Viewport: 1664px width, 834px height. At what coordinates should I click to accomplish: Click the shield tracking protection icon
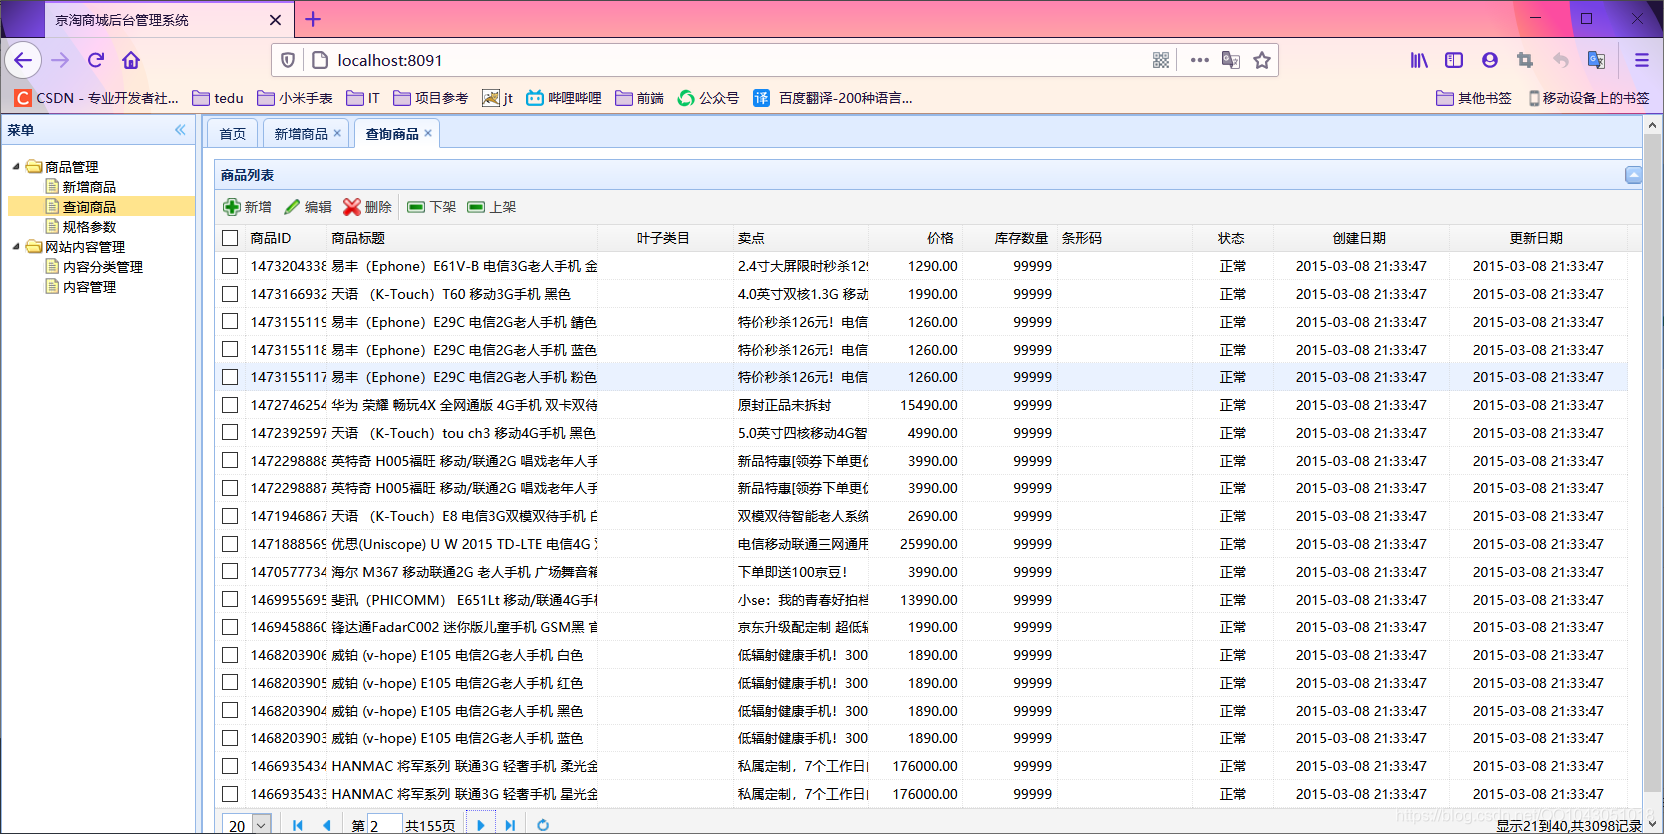[288, 60]
